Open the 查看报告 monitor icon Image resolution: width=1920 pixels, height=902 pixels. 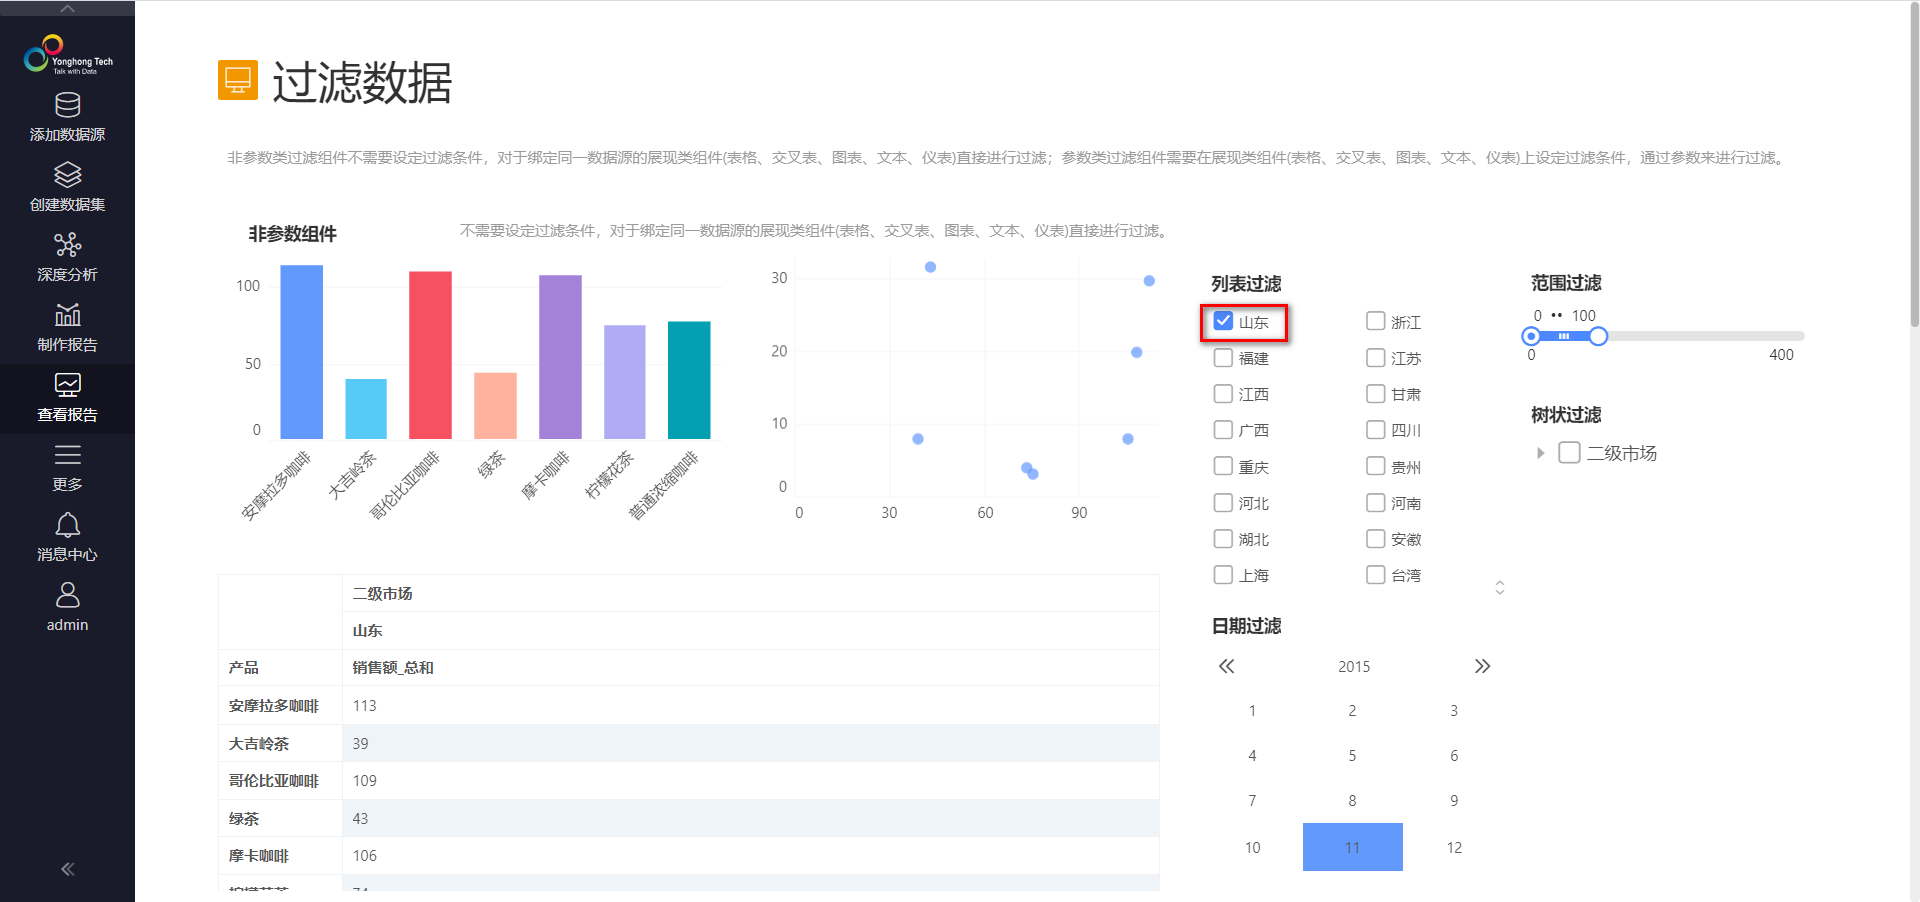coord(67,385)
